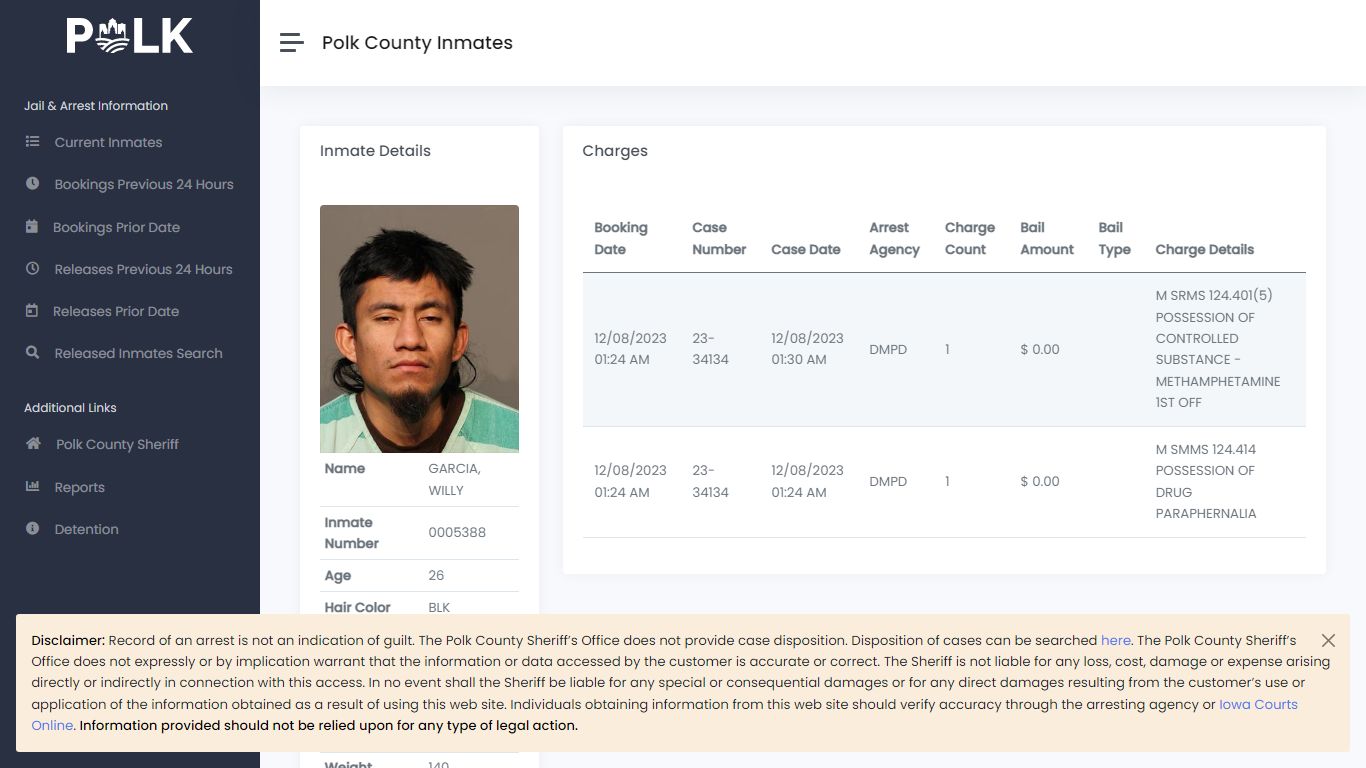
Task: Click the Polk County logo
Action: [130, 36]
